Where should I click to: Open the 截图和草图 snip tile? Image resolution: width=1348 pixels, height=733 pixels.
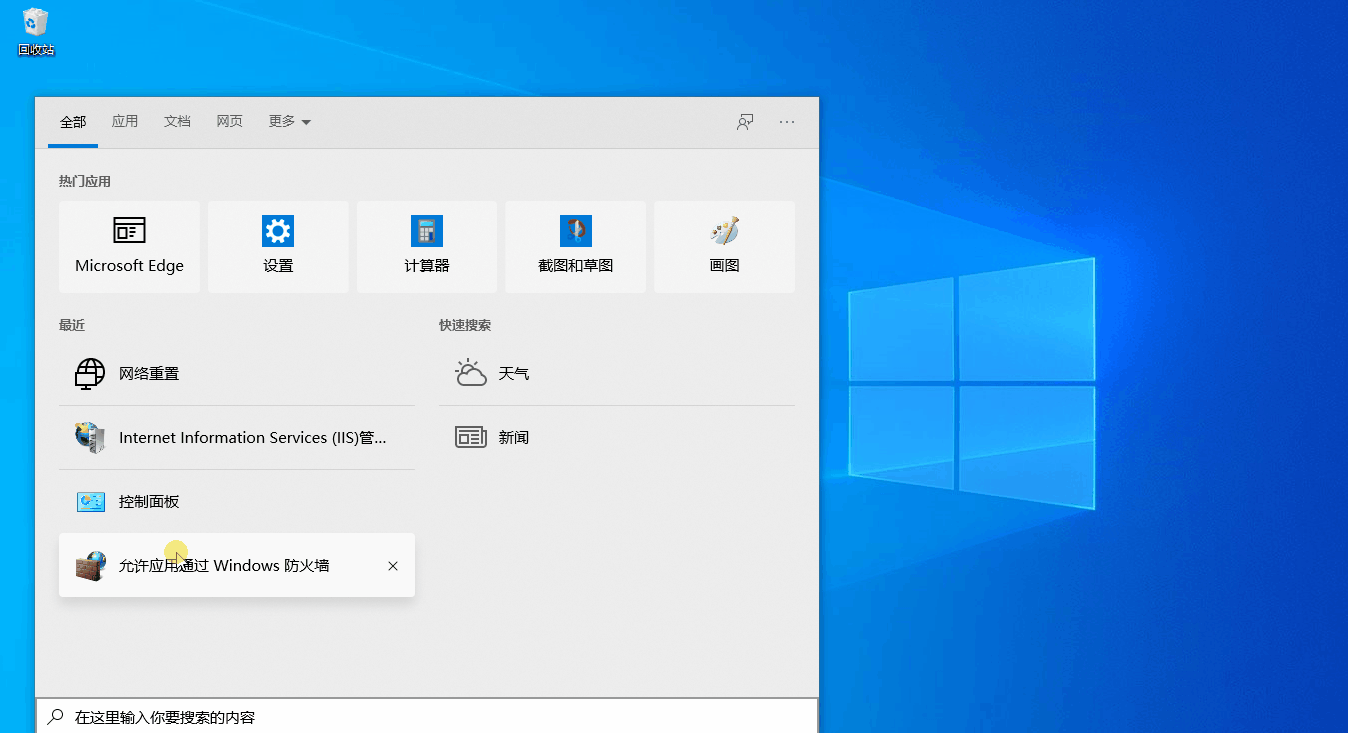click(x=575, y=247)
